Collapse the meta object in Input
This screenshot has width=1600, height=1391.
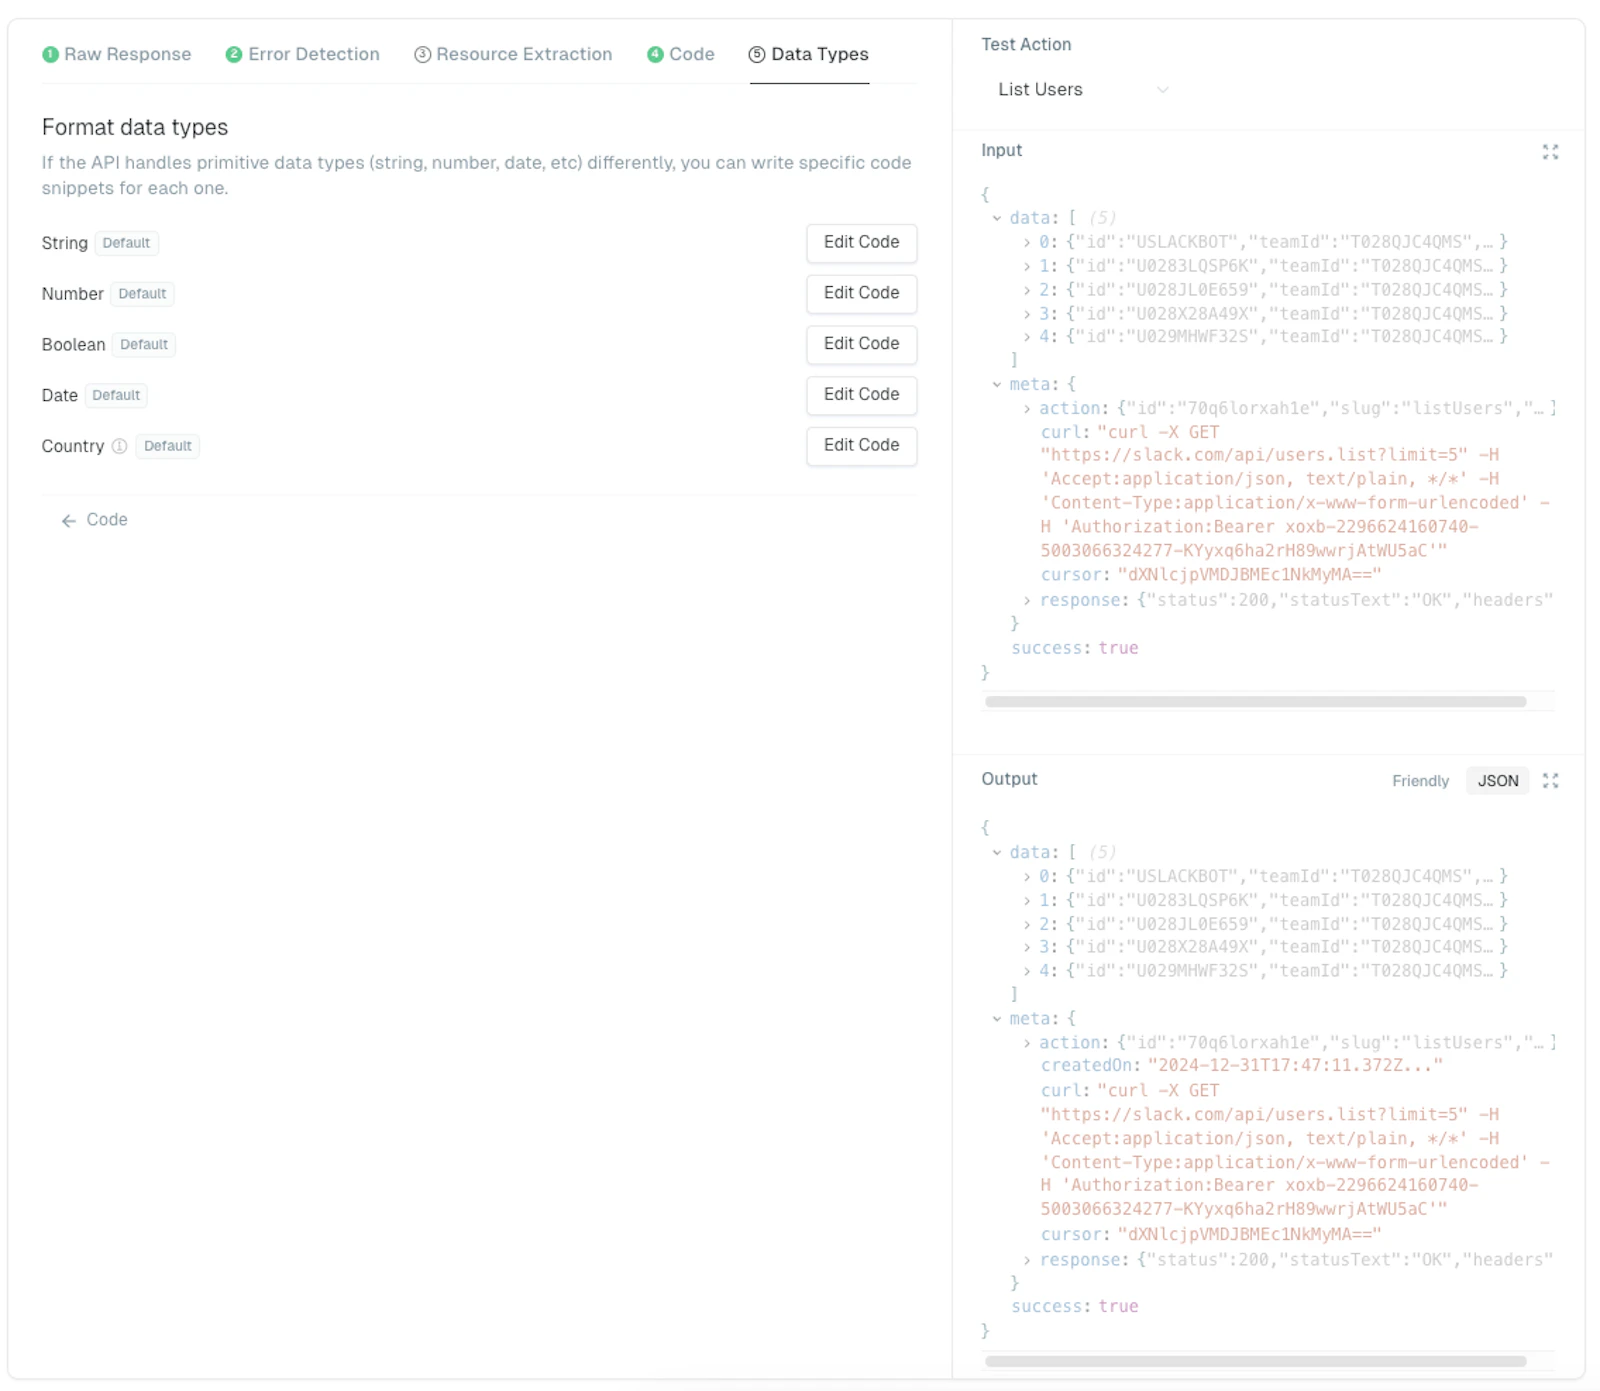[997, 384]
